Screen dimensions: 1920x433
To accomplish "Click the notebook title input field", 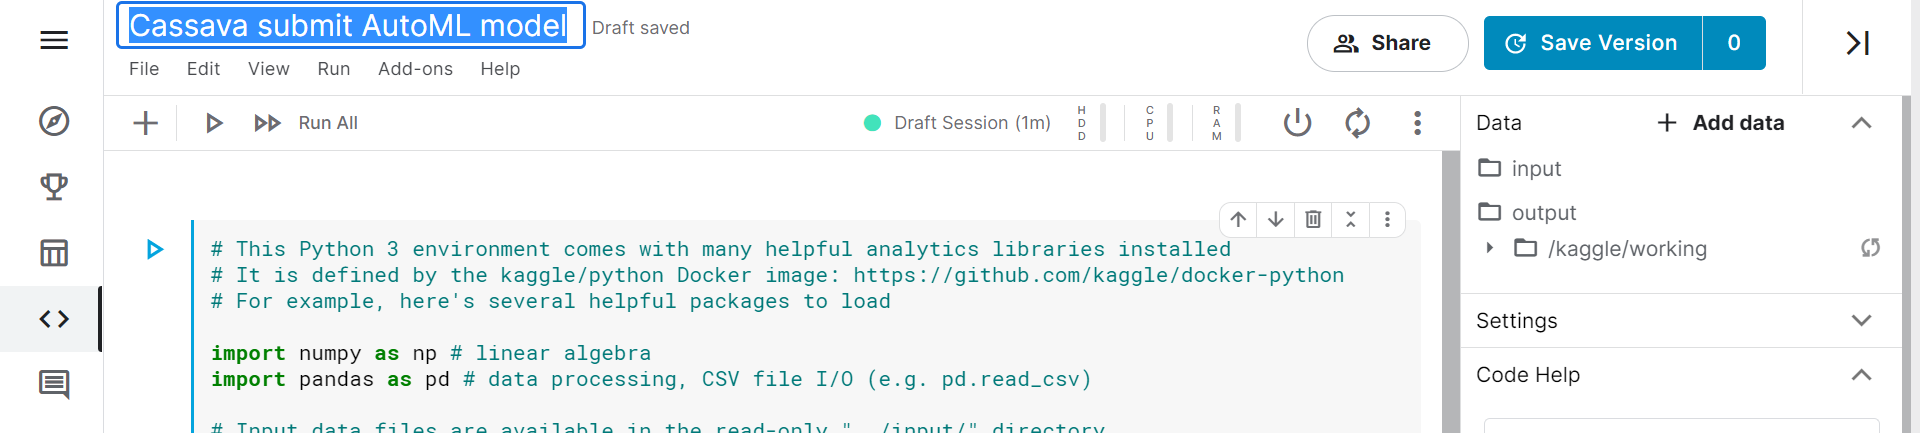I will click(350, 26).
